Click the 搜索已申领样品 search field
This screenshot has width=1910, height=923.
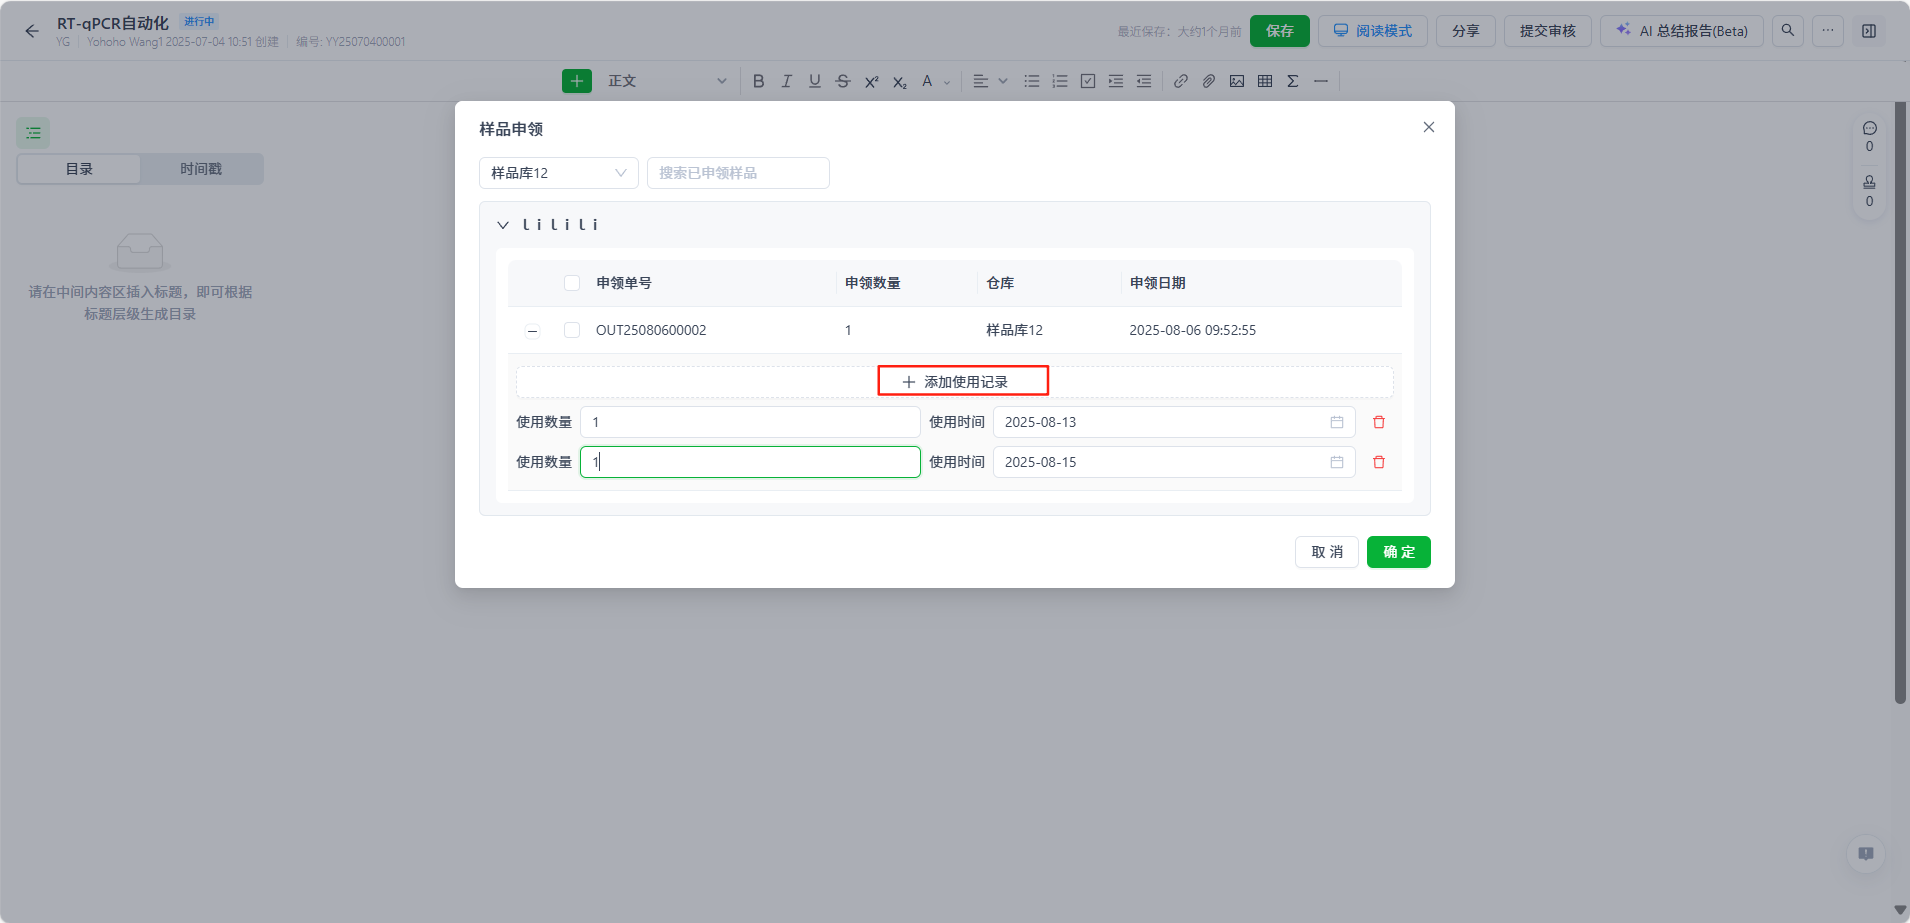tap(737, 173)
